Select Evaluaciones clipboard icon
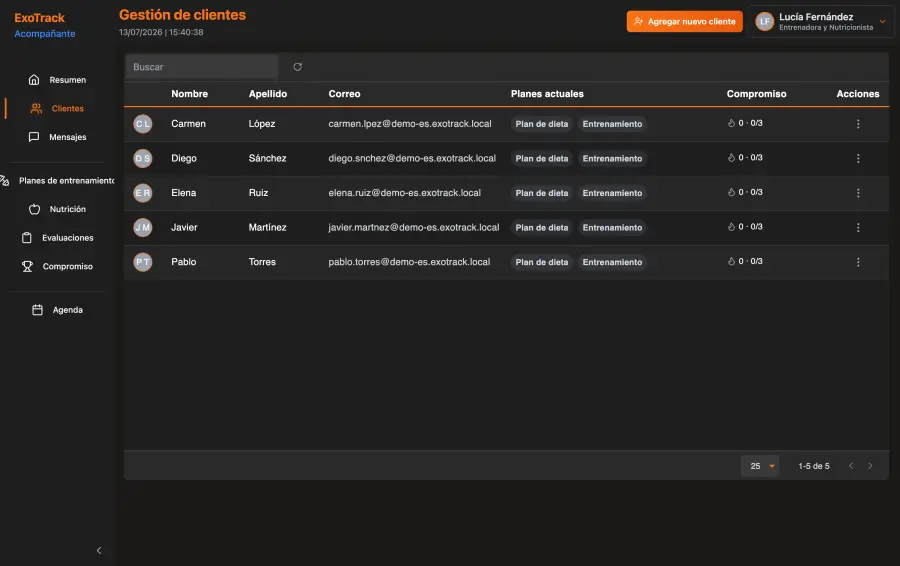Image resolution: width=900 pixels, height=566 pixels. [x=27, y=238]
